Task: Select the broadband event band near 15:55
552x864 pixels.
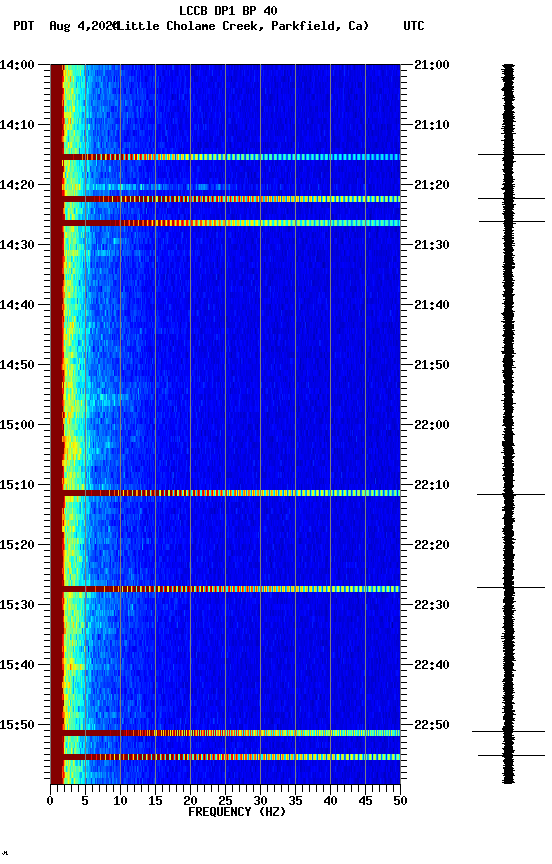Action: (x=225, y=757)
